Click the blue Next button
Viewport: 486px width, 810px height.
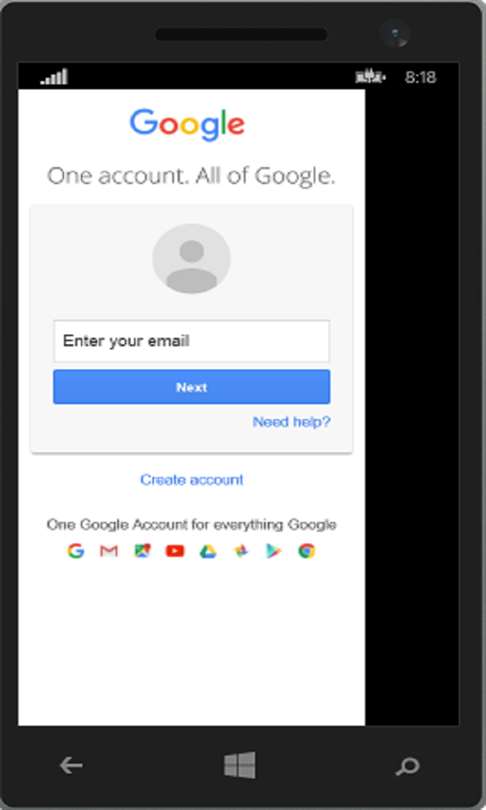tap(191, 387)
